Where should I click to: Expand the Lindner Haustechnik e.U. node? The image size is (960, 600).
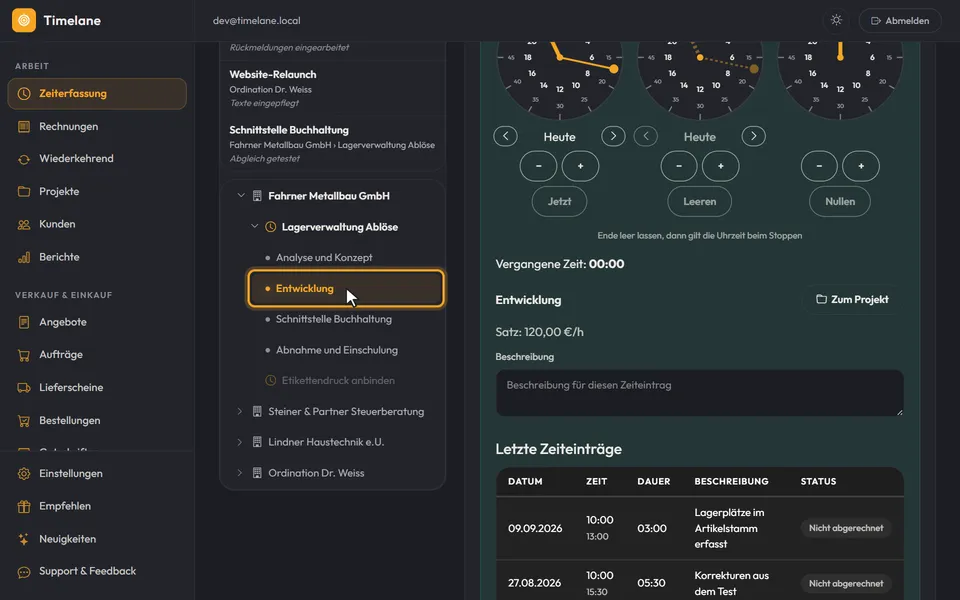click(240, 442)
